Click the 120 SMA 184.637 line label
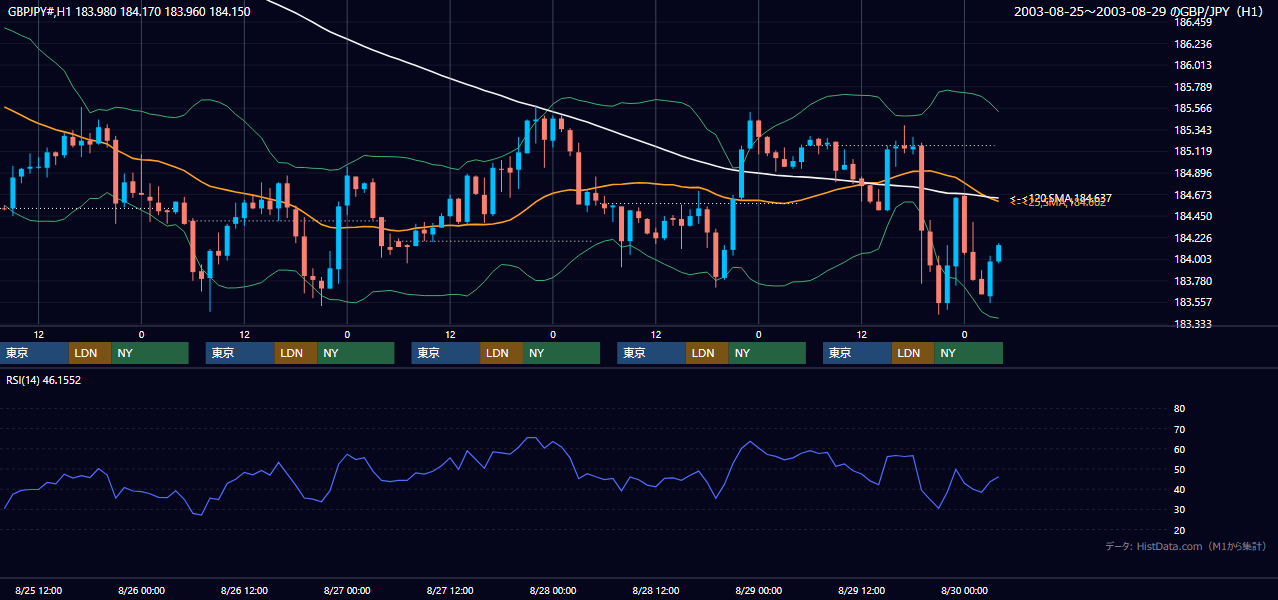This screenshot has height=600, width=1278. [x=1068, y=197]
